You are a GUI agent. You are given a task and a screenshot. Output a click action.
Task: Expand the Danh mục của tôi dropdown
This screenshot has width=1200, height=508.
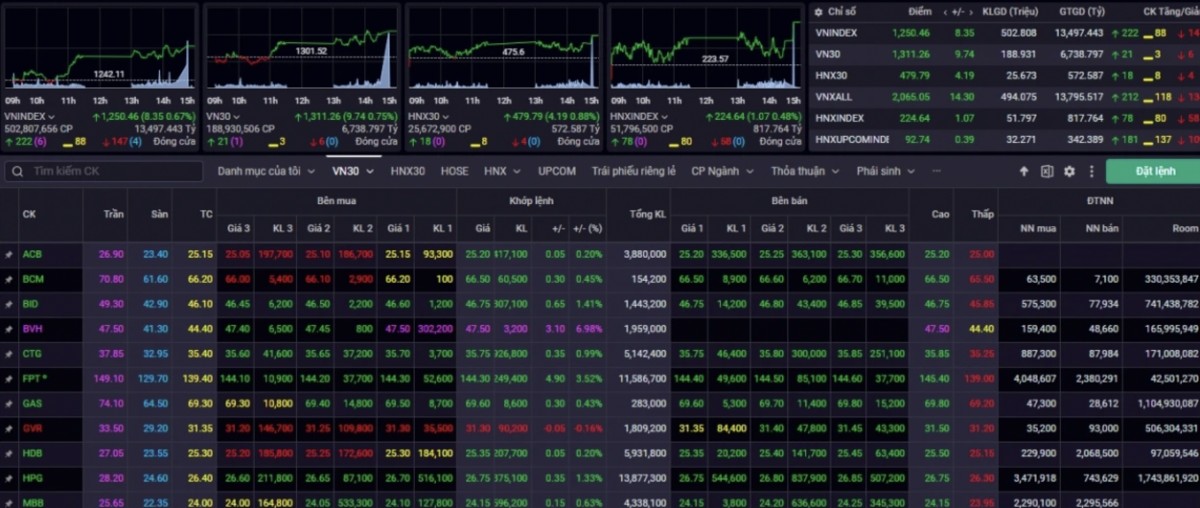click(265, 171)
